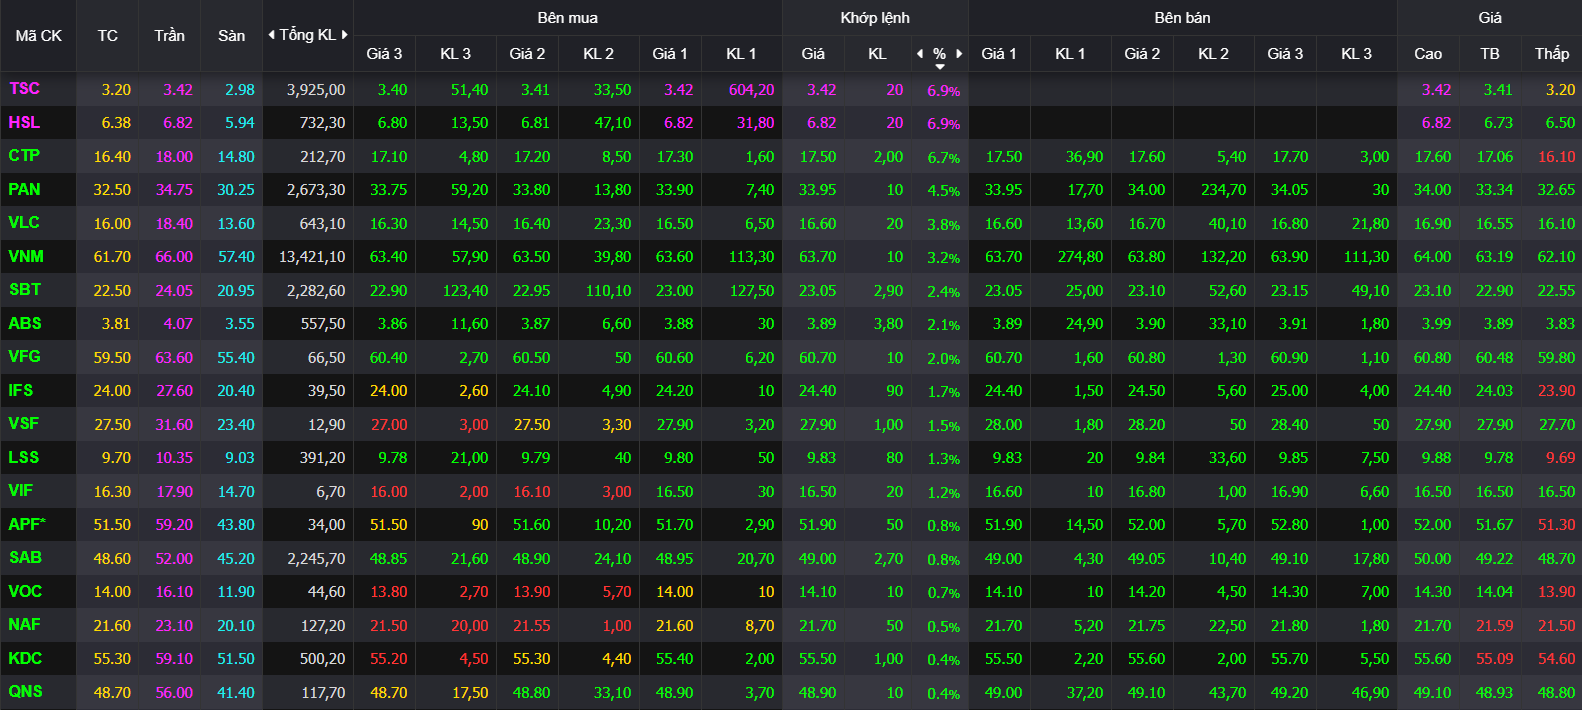1582x710 pixels.
Task: Click VIF total volume 6,70
Action: point(331,492)
